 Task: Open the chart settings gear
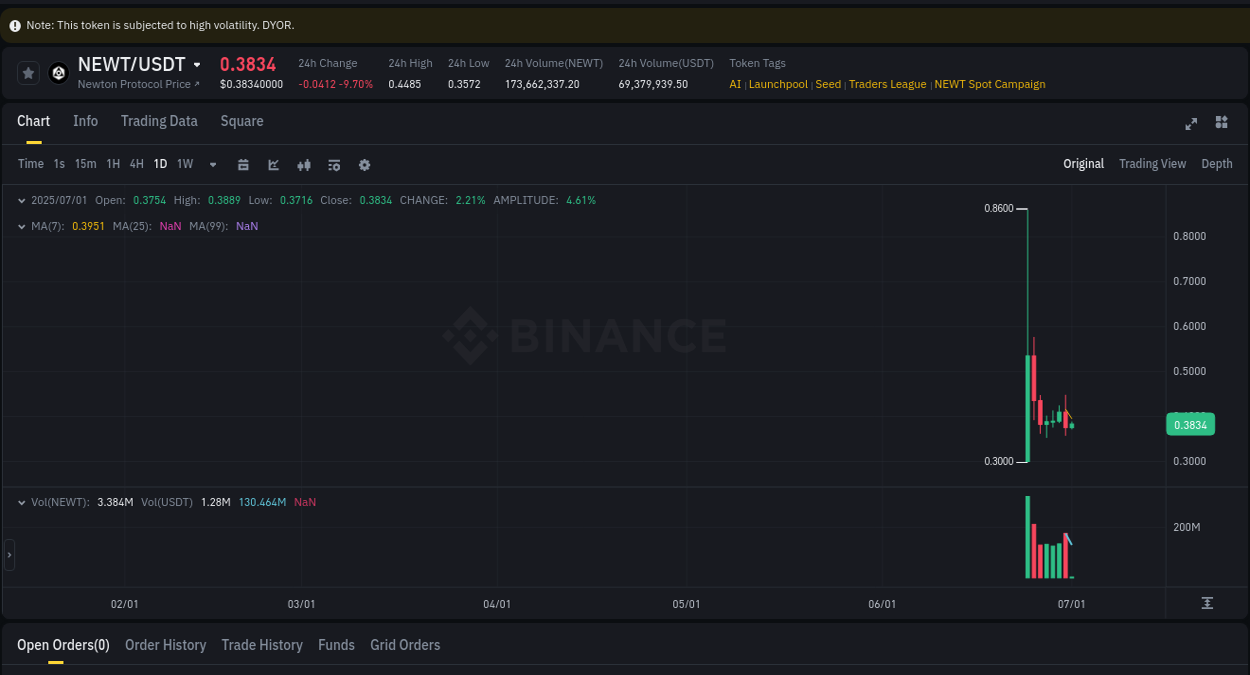click(x=364, y=164)
